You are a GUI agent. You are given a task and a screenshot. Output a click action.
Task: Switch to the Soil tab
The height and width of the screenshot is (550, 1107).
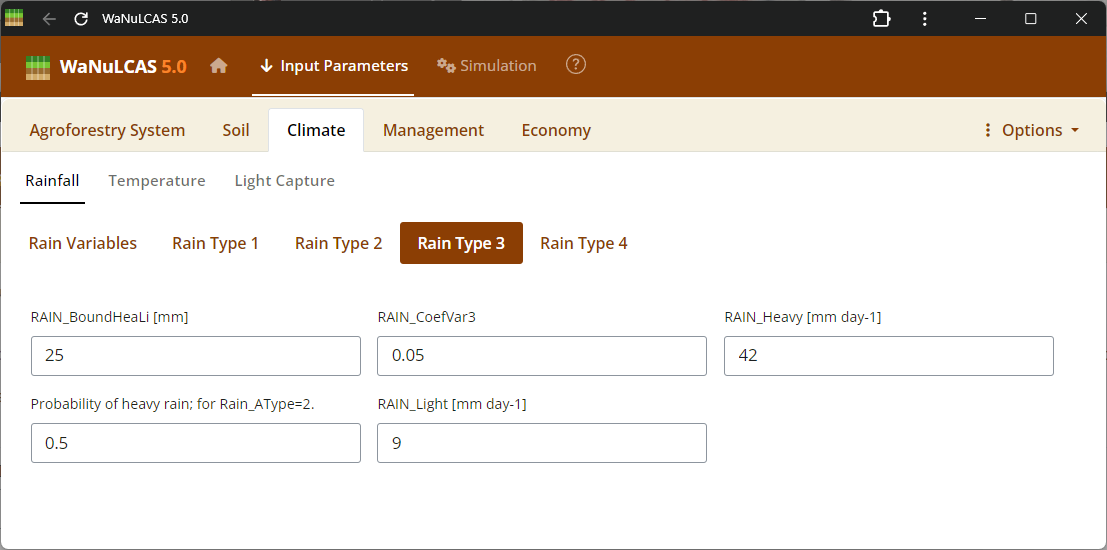coord(236,130)
